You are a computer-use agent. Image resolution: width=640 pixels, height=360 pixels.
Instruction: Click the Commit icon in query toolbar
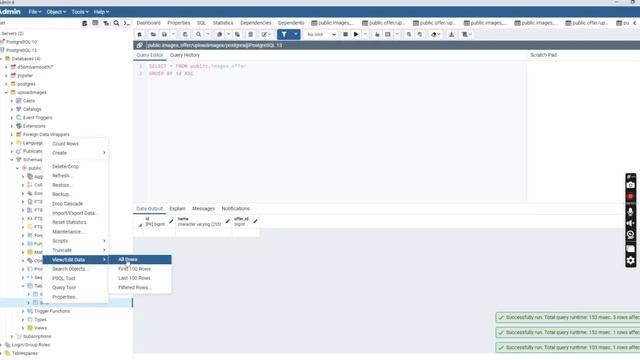click(x=409, y=35)
